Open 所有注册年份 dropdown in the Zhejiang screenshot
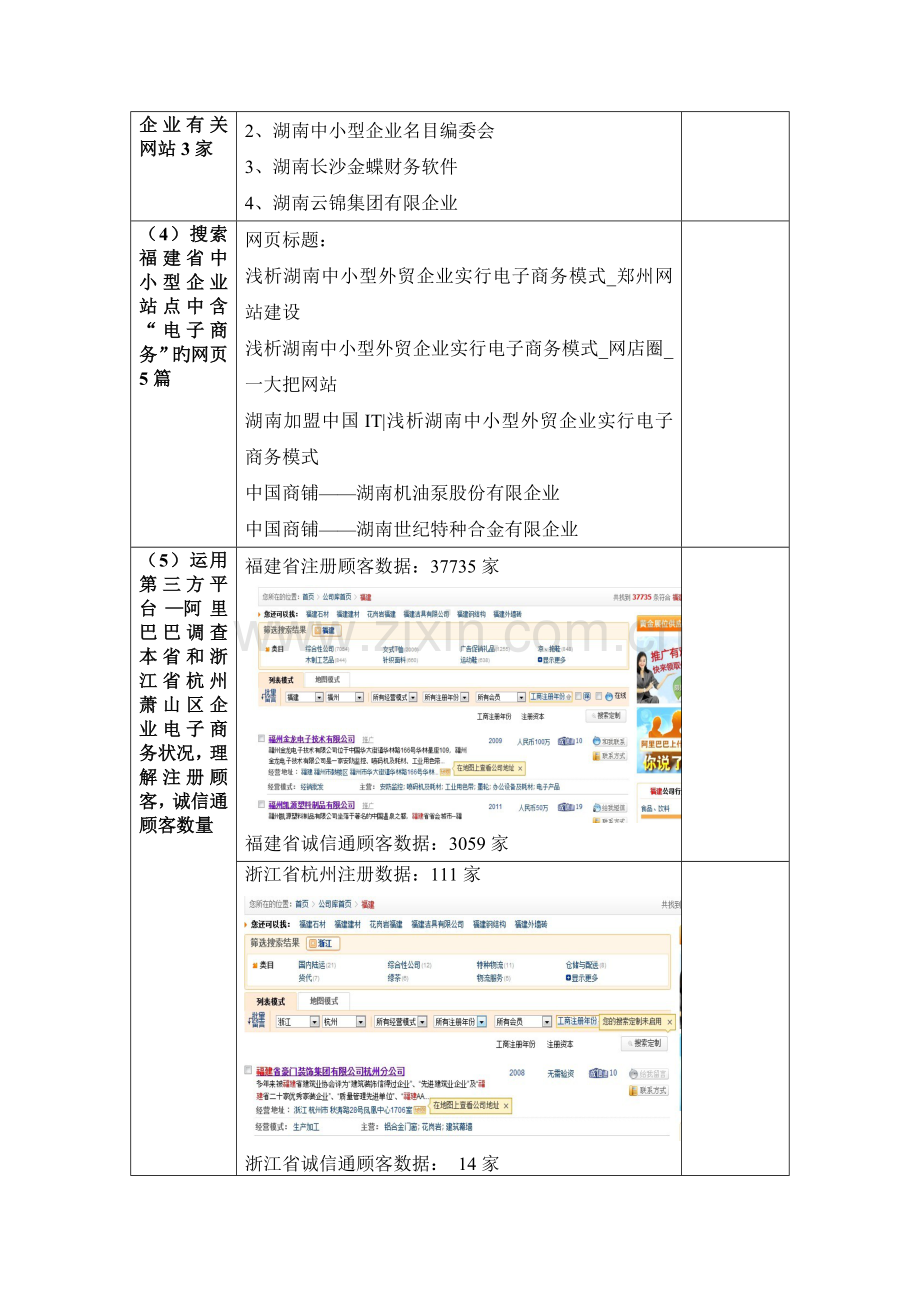The width and height of the screenshot is (920, 1302). (460, 1021)
